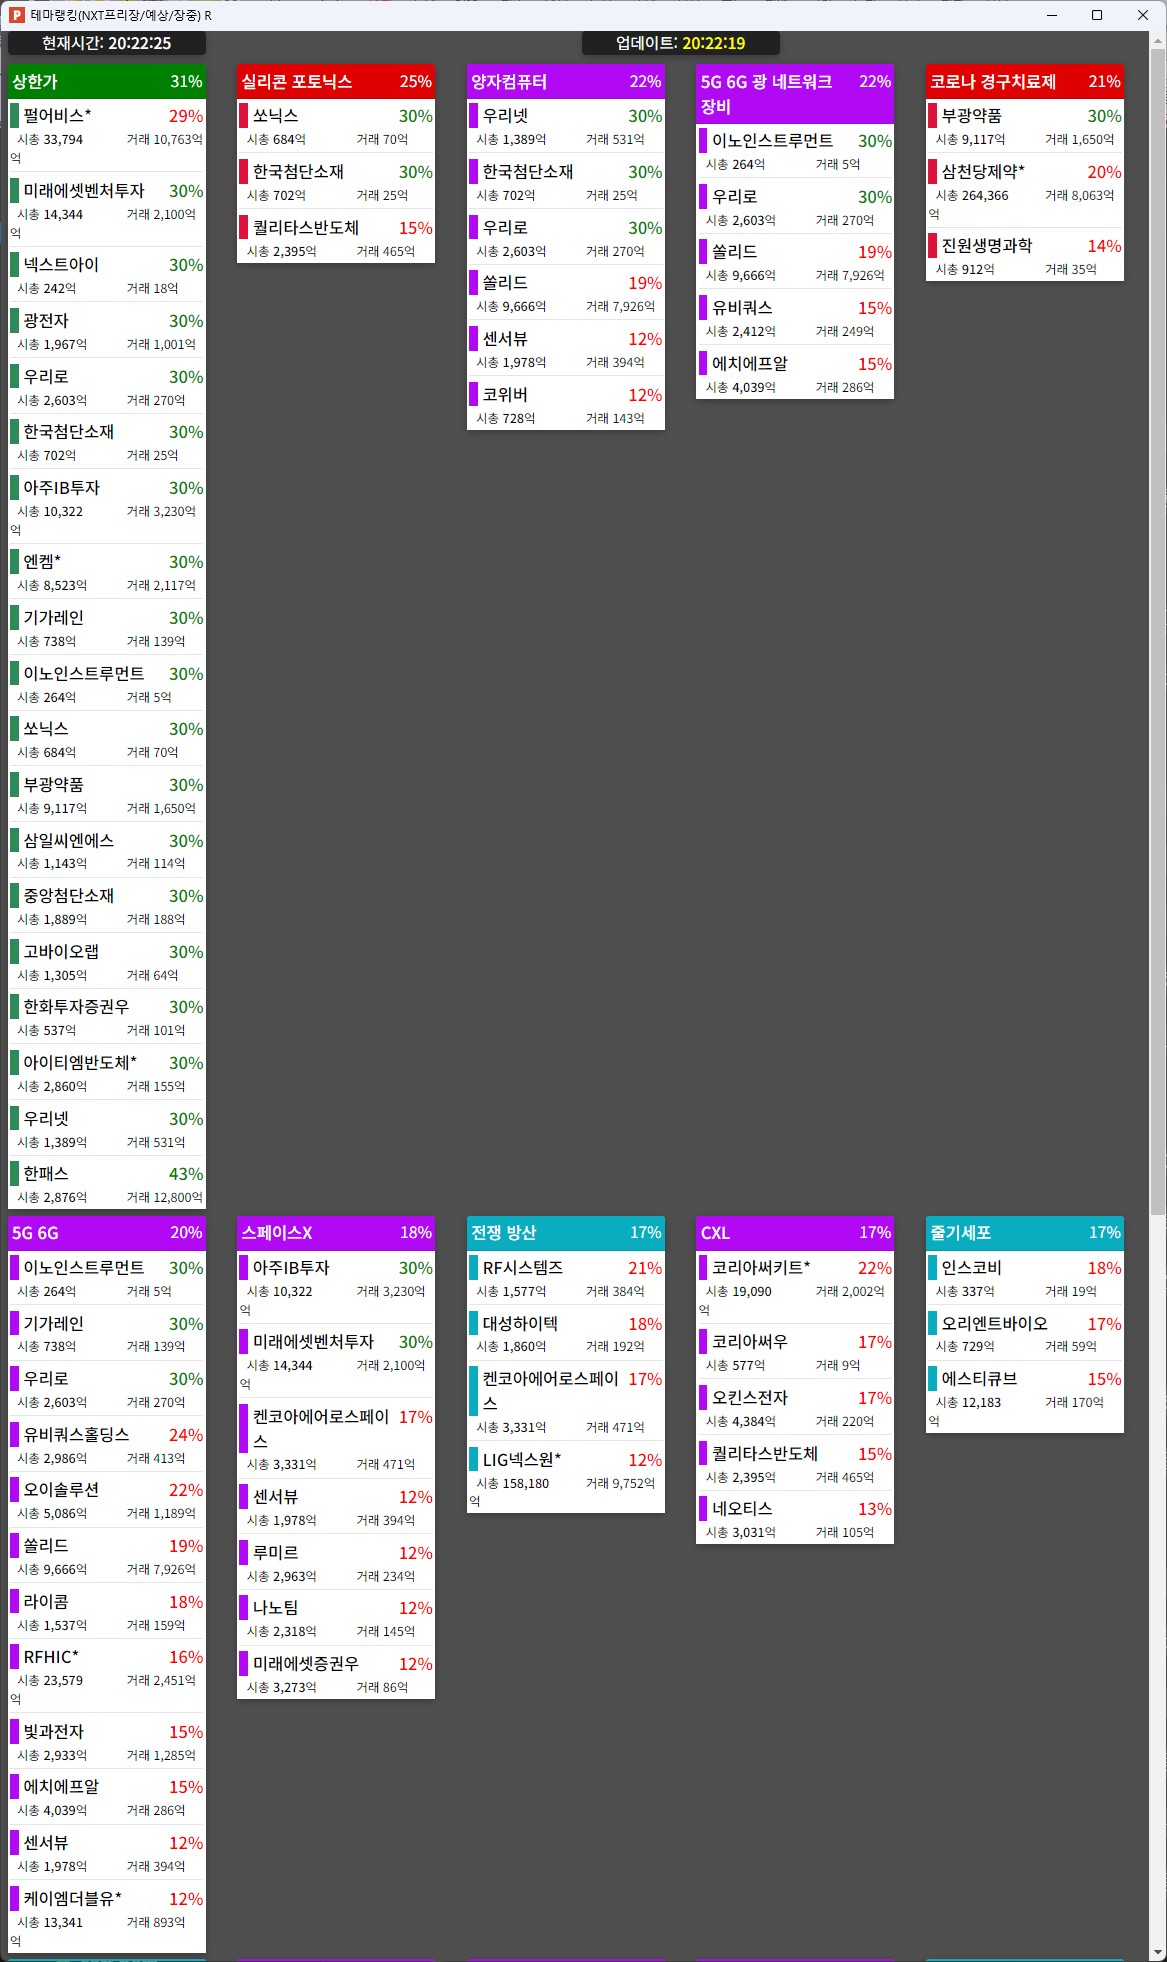The height and width of the screenshot is (1962, 1167).
Task: Maximize the 테마랭킹 window
Action: coord(1097,15)
